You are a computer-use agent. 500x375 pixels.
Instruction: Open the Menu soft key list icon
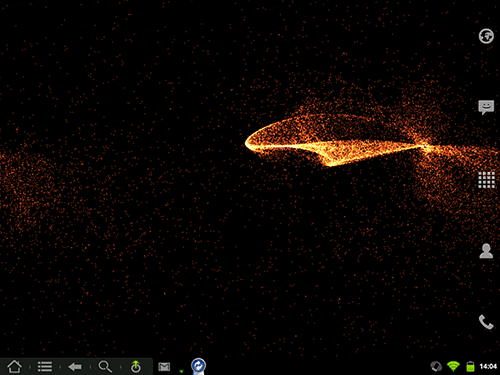45,367
